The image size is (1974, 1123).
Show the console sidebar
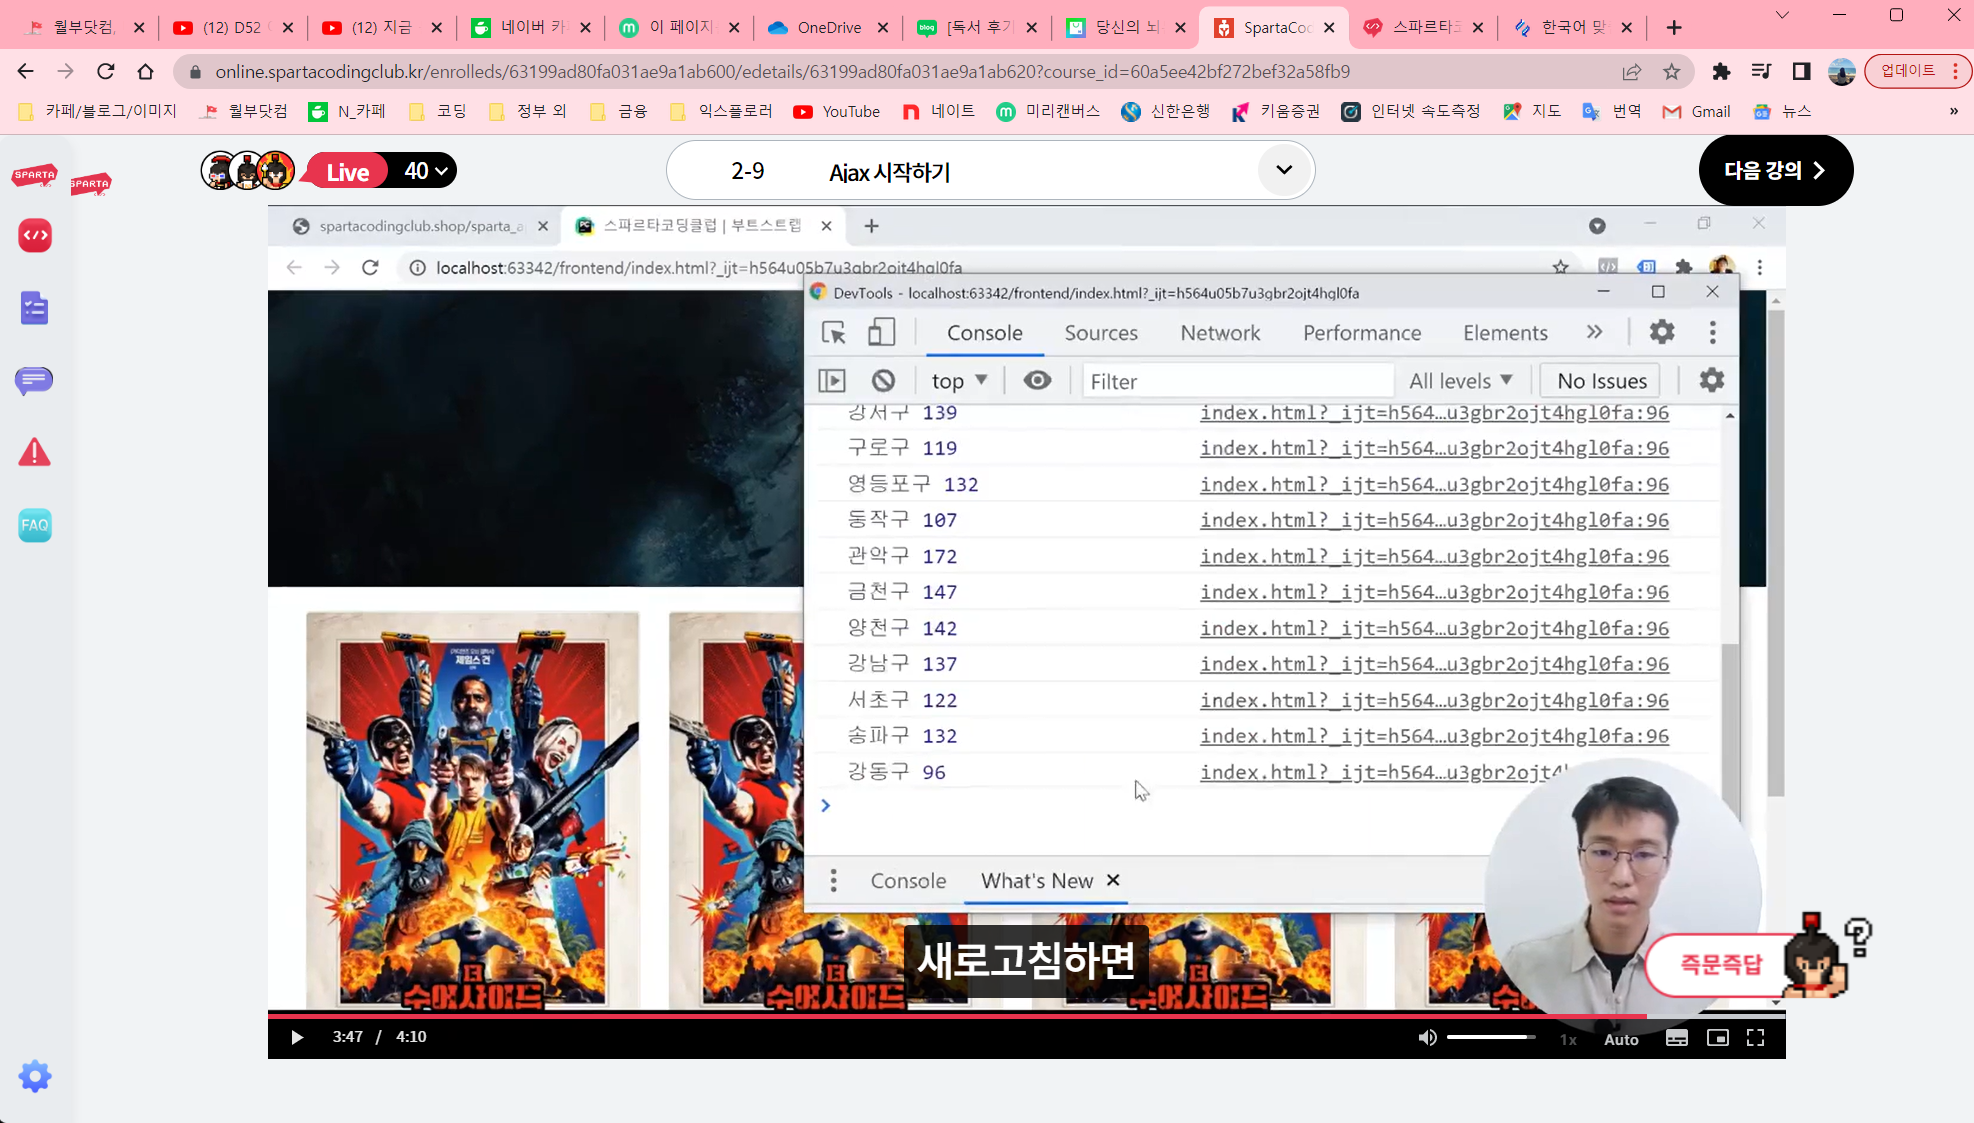pos(832,381)
